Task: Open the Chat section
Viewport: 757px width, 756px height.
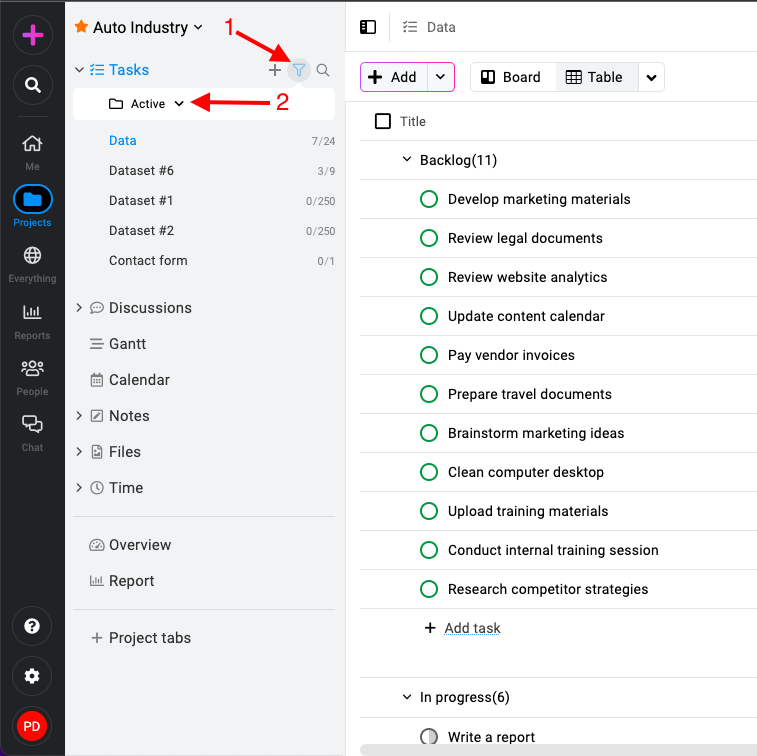Action: [x=32, y=433]
